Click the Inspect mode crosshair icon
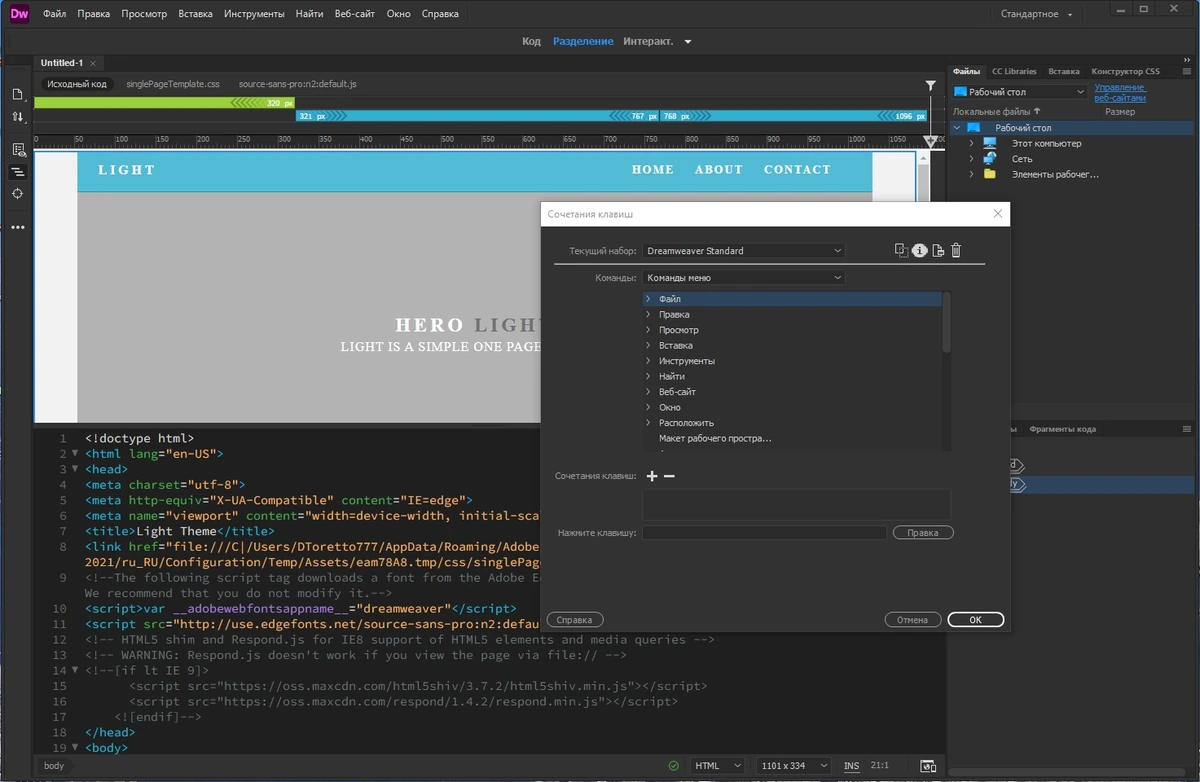Image resolution: width=1200 pixels, height=782 pixels. coord(18,193)
